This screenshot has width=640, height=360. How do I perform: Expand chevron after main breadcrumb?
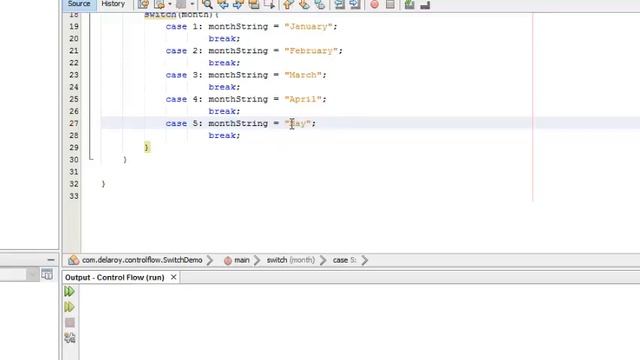[x=257, y=260]
